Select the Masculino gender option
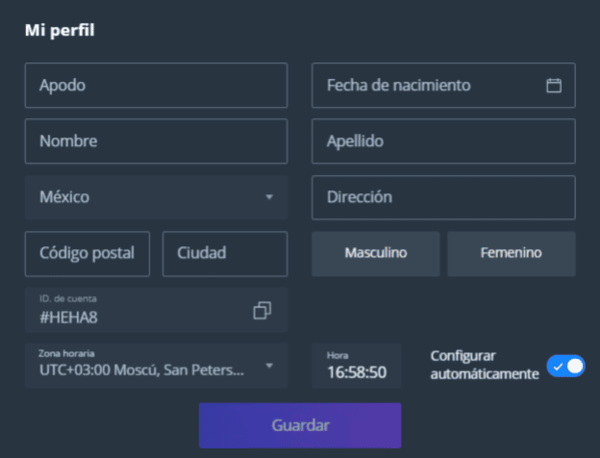 [376, 253]
